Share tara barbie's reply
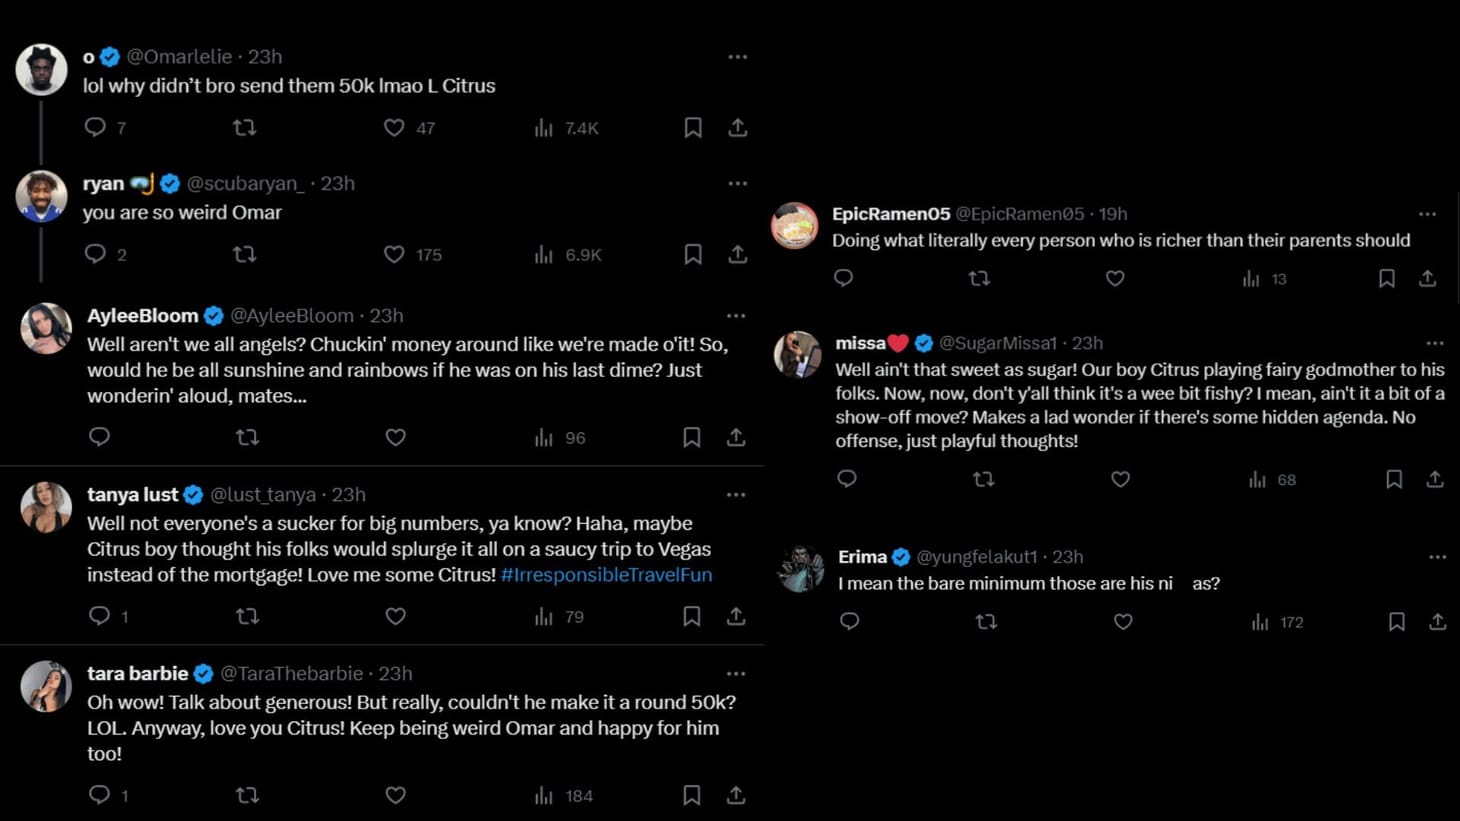This screenshot has height=821, width=1460. coord(737,795)
